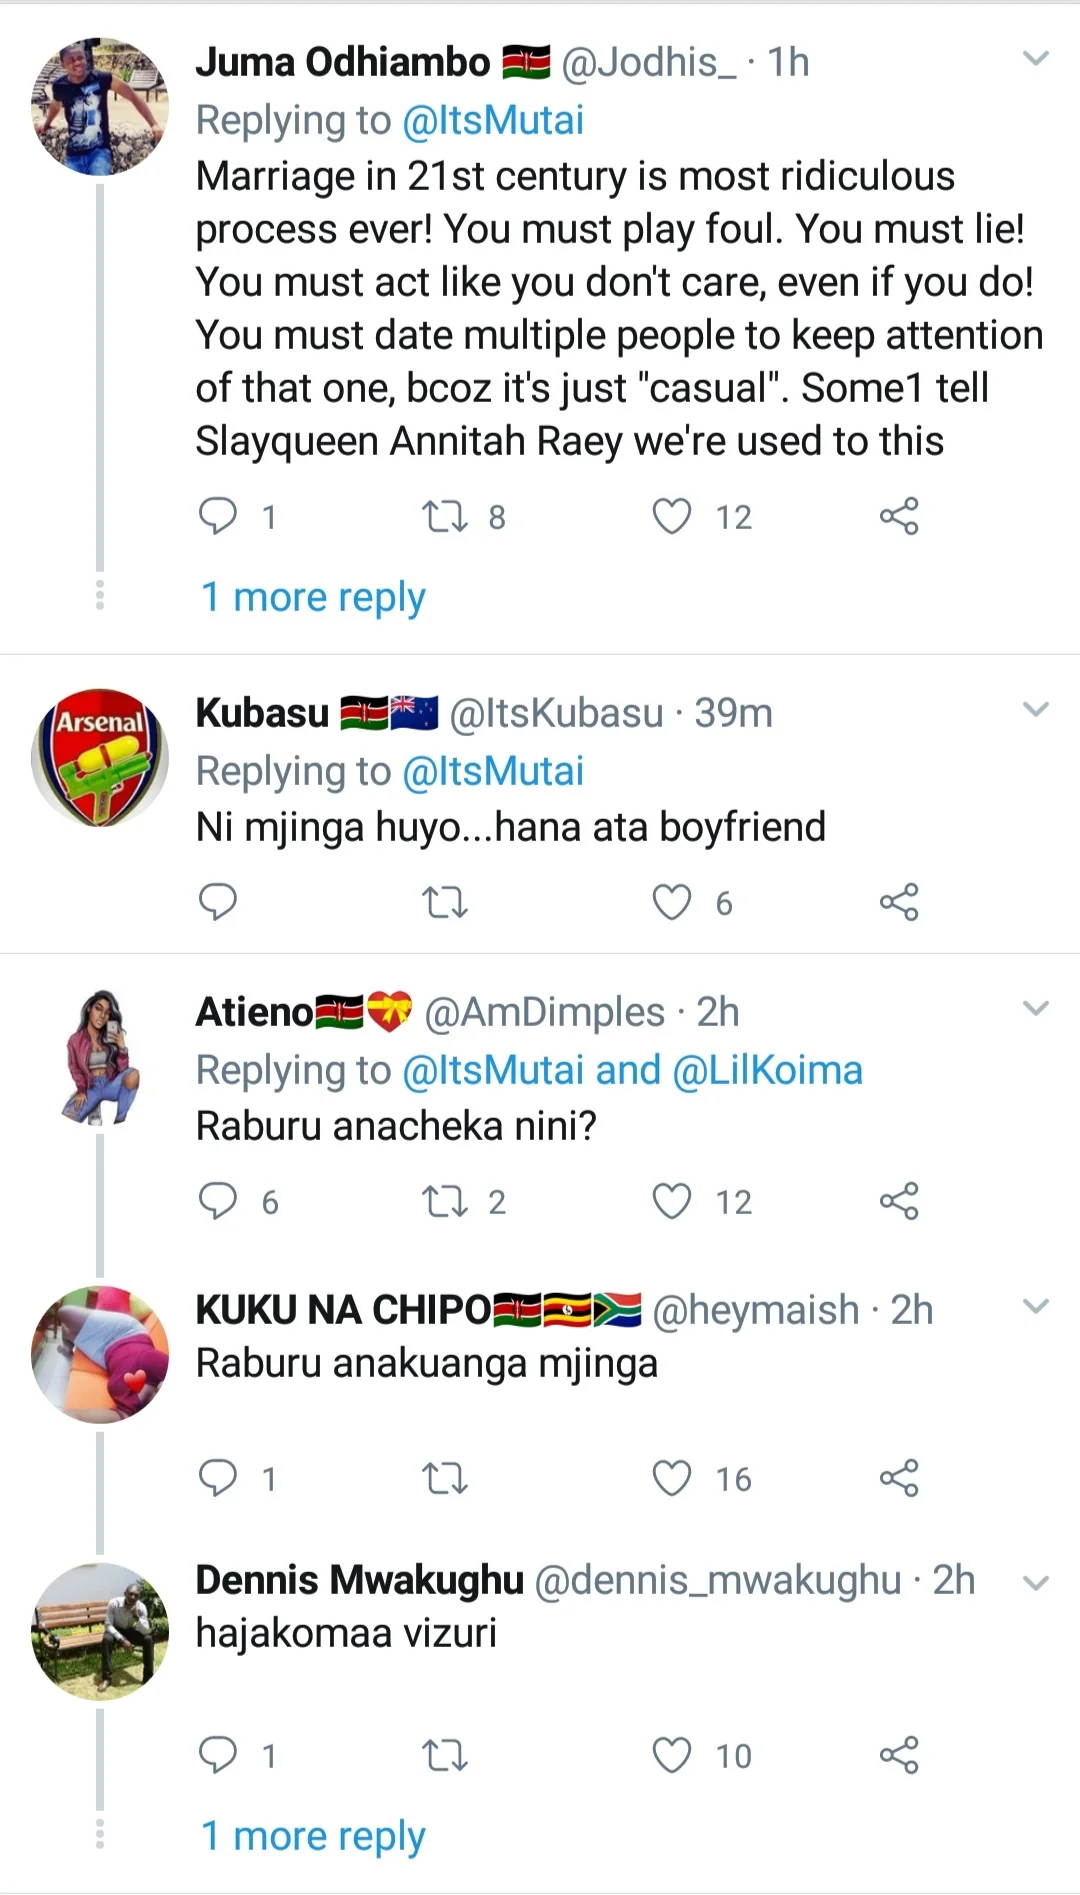Reply to Kubasu's tweet
The height and width of the screenshot is (1895, 1080).
tap(218, 902)
